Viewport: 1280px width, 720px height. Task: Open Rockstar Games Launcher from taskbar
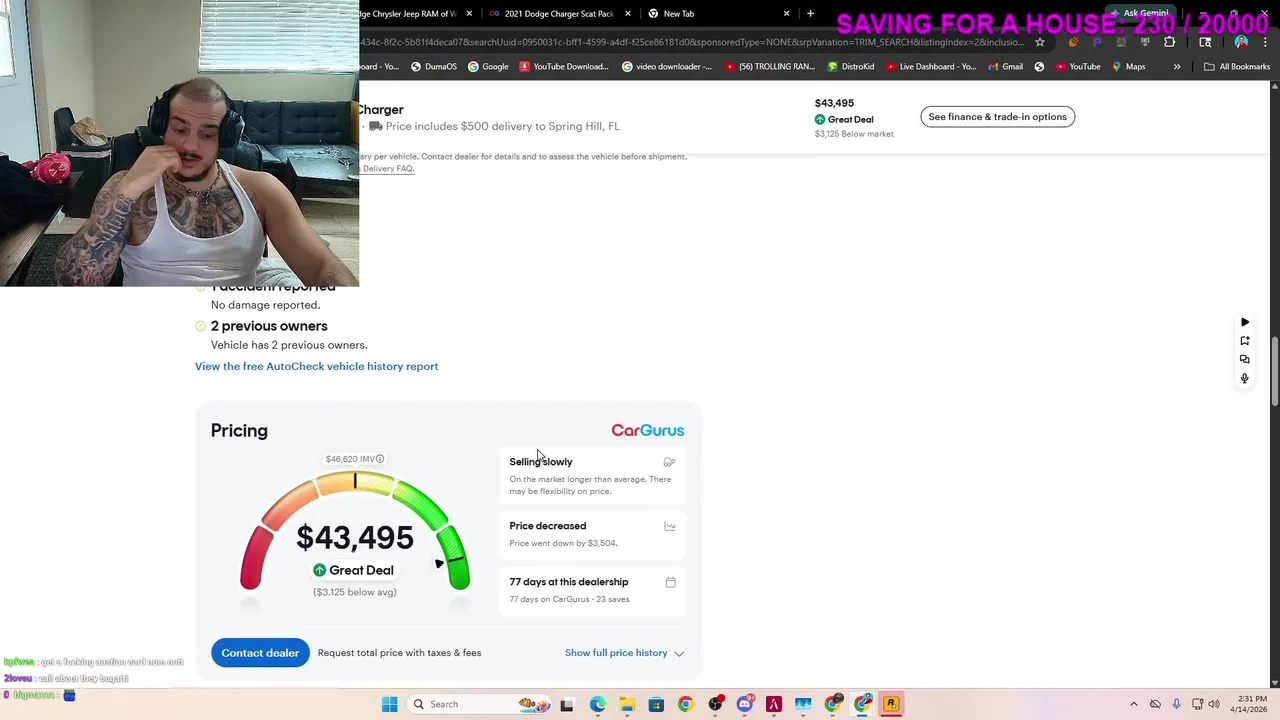[891, 704]
